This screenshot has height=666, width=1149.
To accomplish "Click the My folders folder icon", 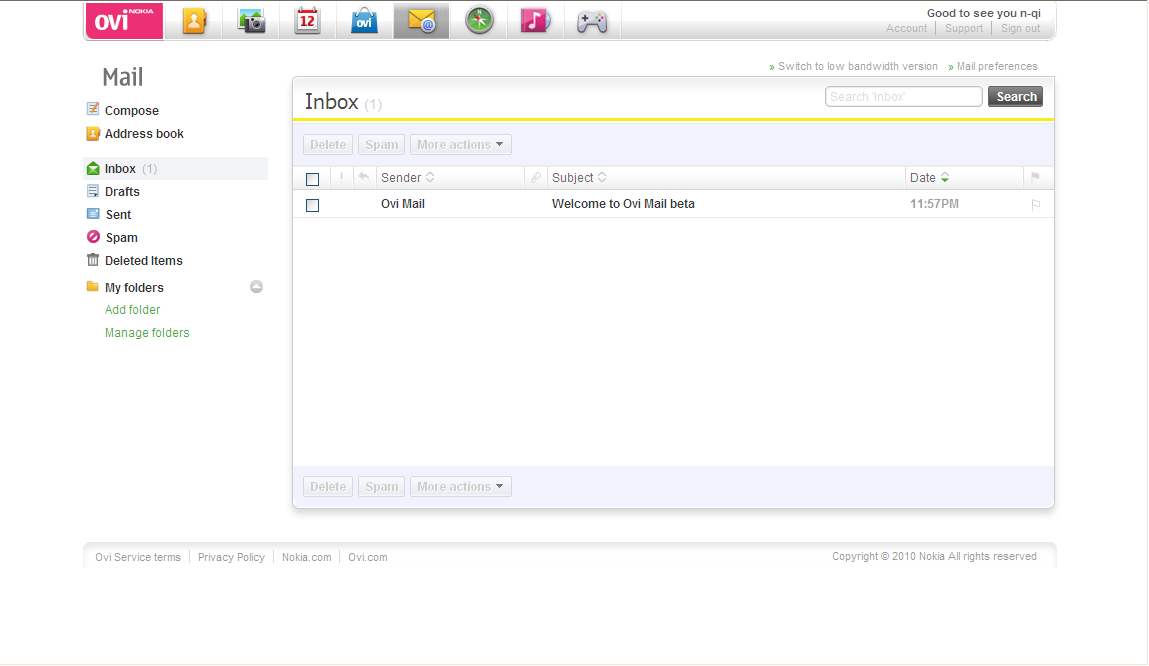I will click(x=92, y=286).
